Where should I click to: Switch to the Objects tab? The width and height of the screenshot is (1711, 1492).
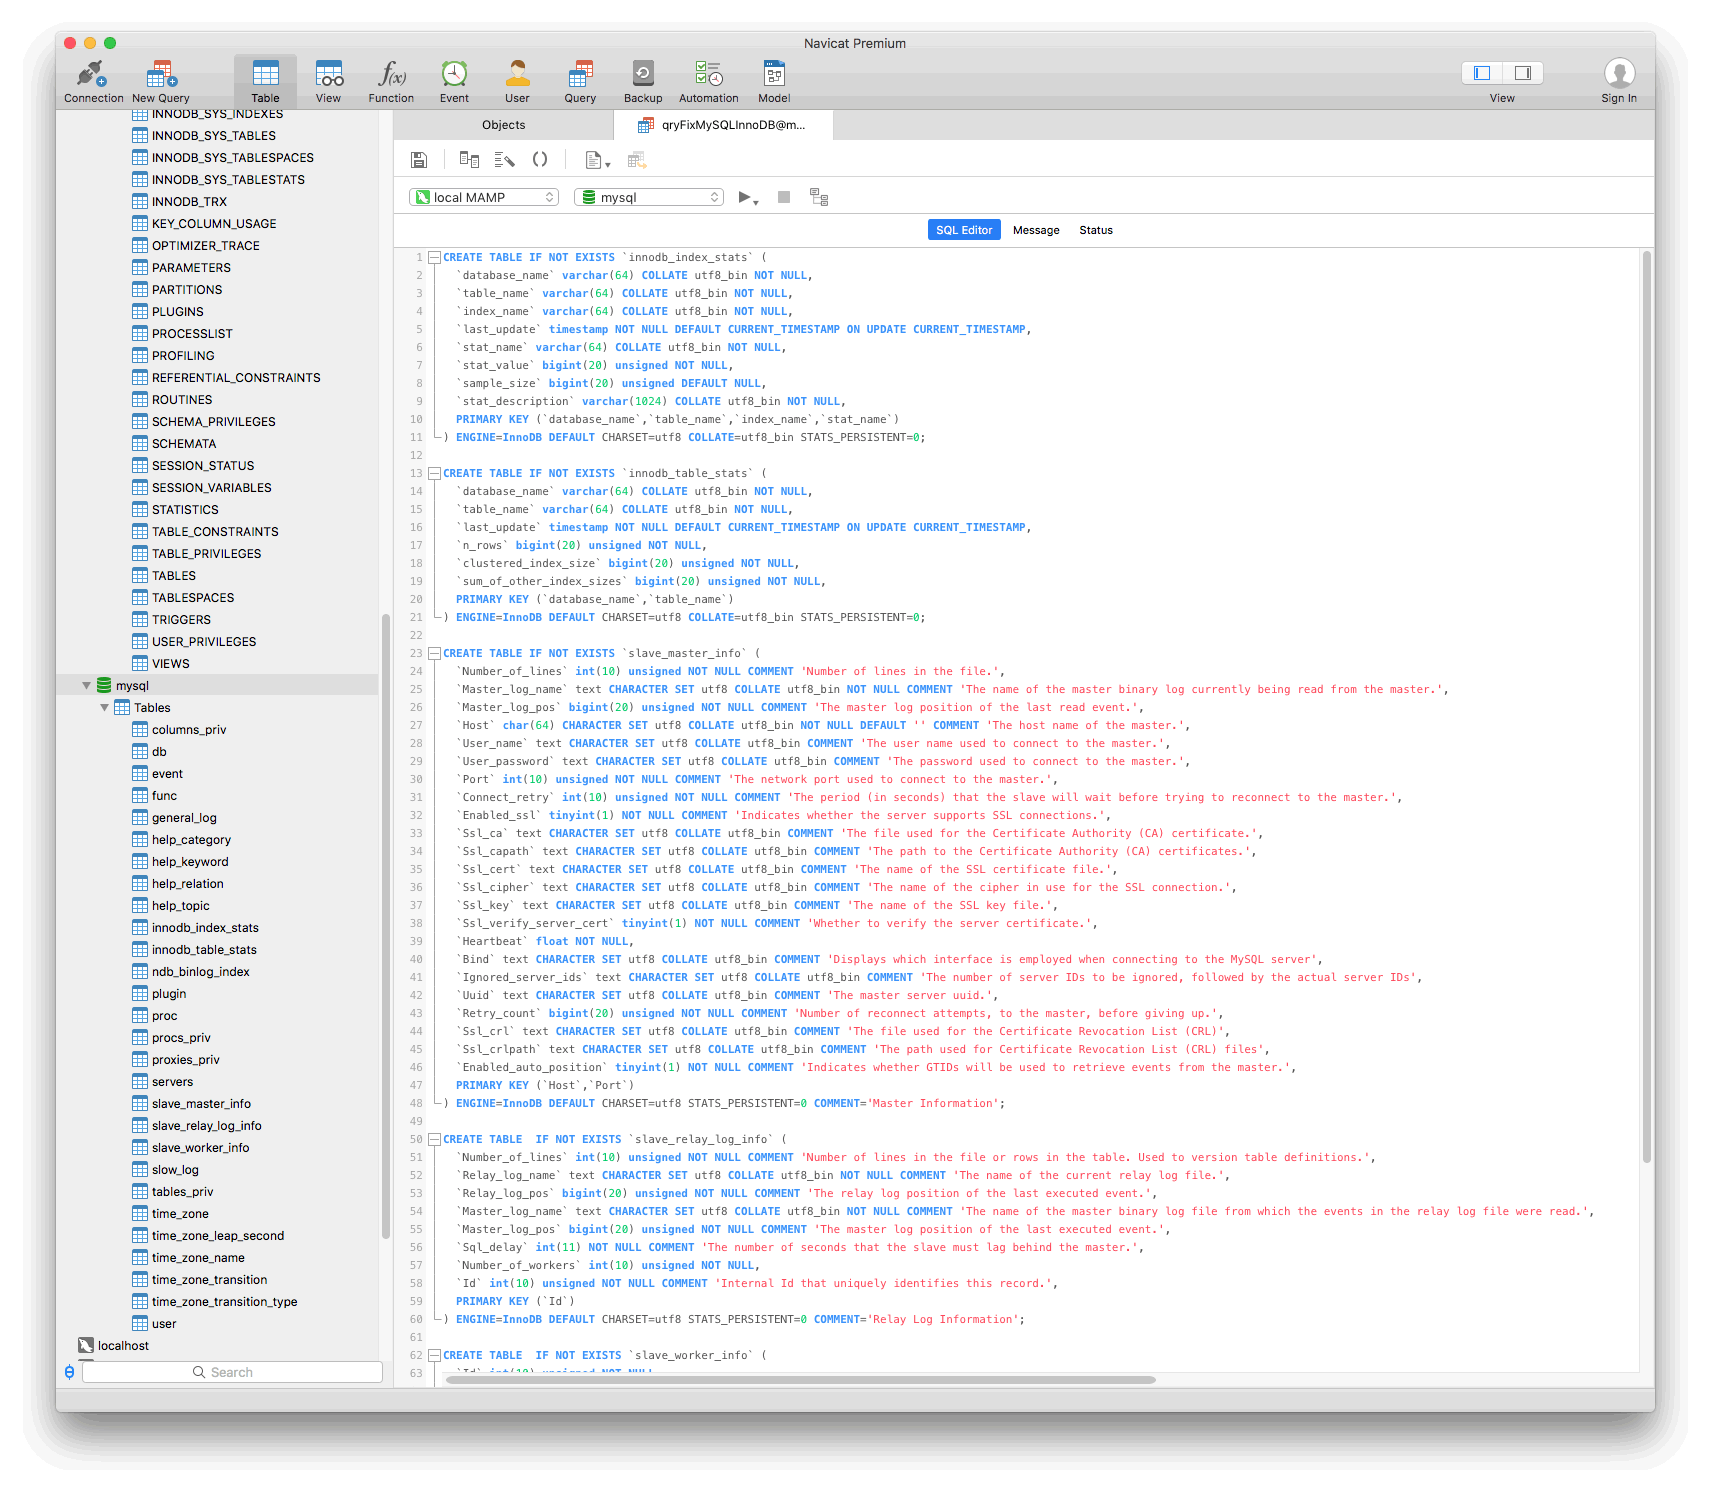pyautogui.click(x=503, y=125)
